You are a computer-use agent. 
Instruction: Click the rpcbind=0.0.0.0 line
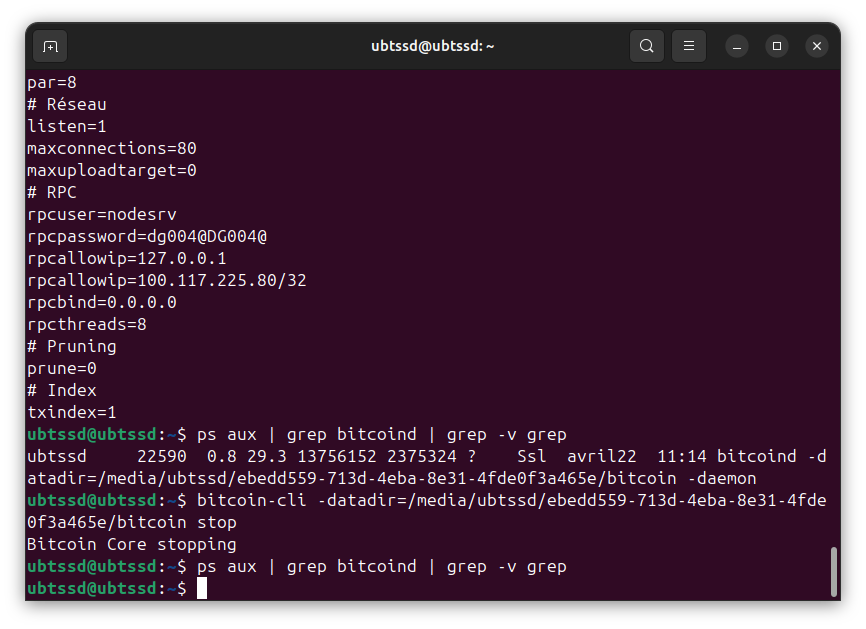coord(101,302)
